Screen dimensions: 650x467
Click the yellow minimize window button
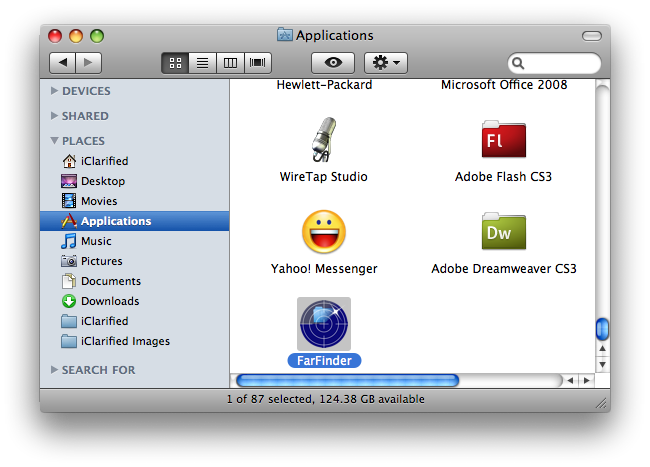pos(76,36)
